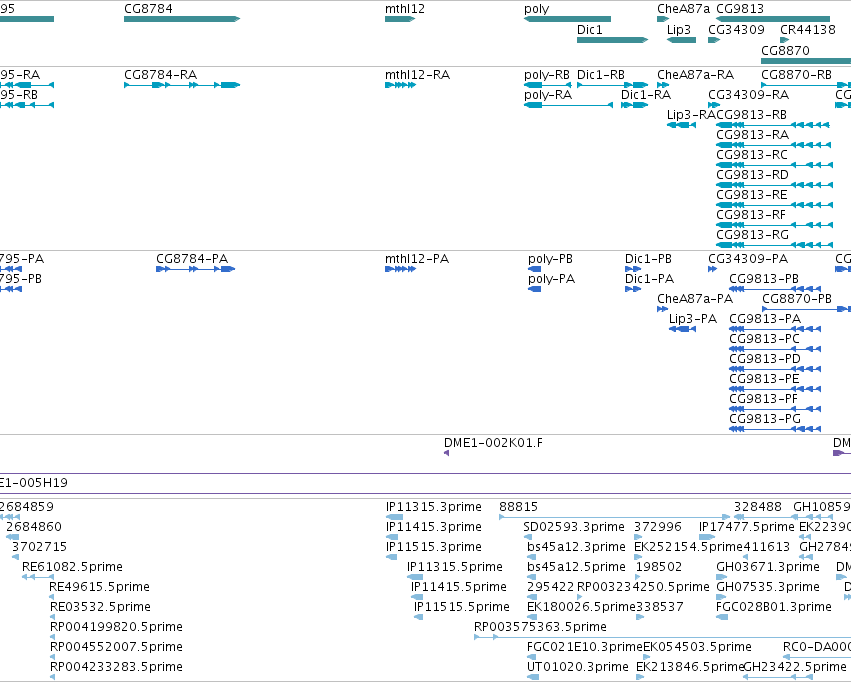Click protein Dic1-PA

coord(633,289)
